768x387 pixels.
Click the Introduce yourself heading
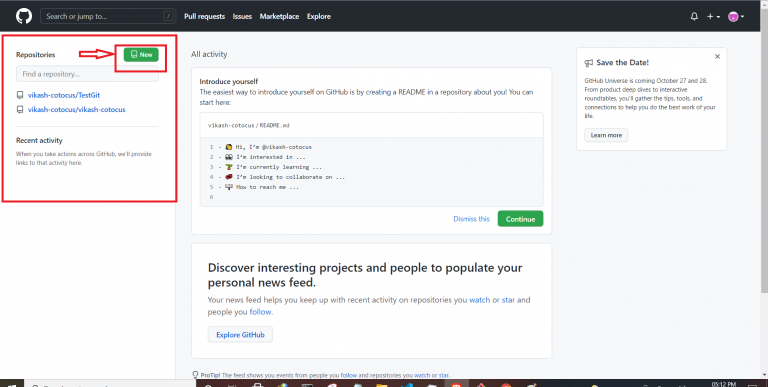(229, 81)
